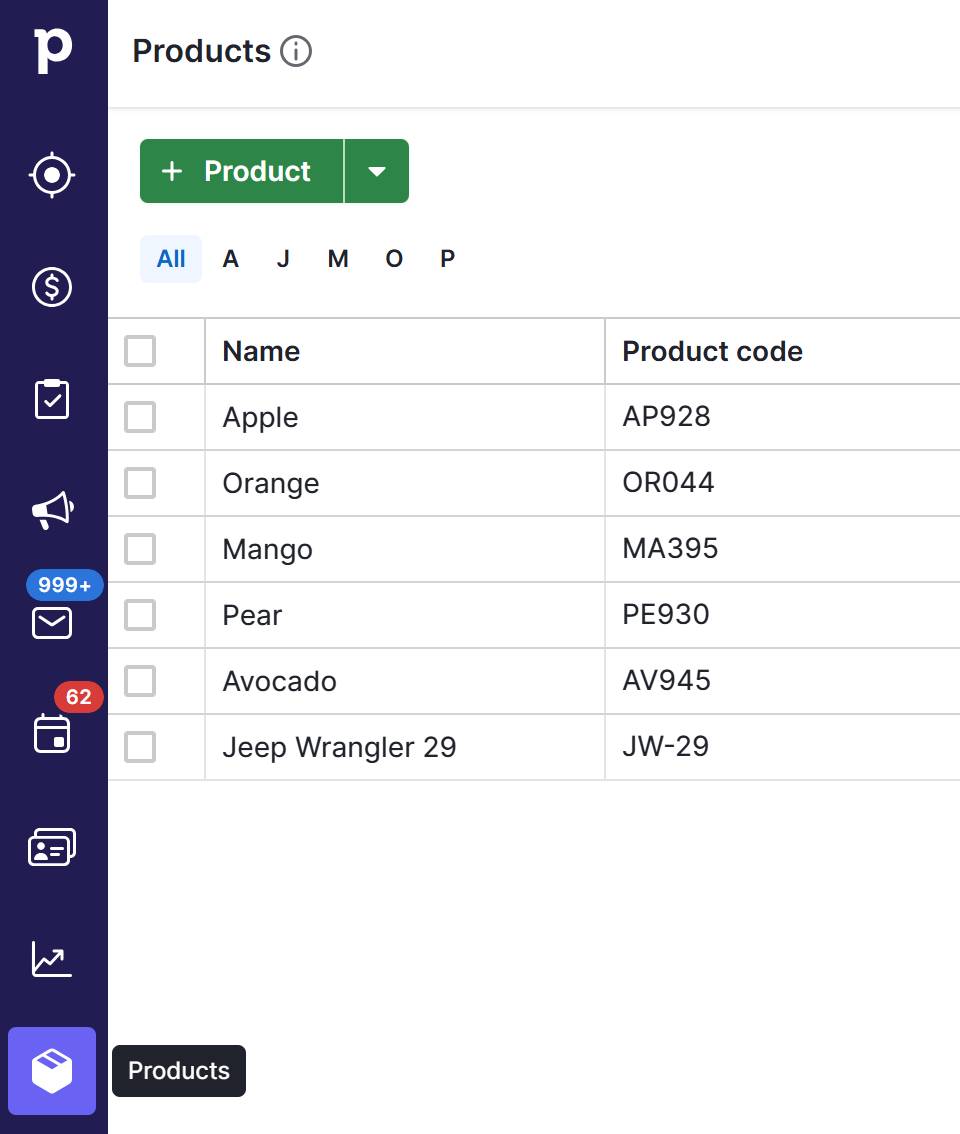Click product code JW-29

(666, 746)
